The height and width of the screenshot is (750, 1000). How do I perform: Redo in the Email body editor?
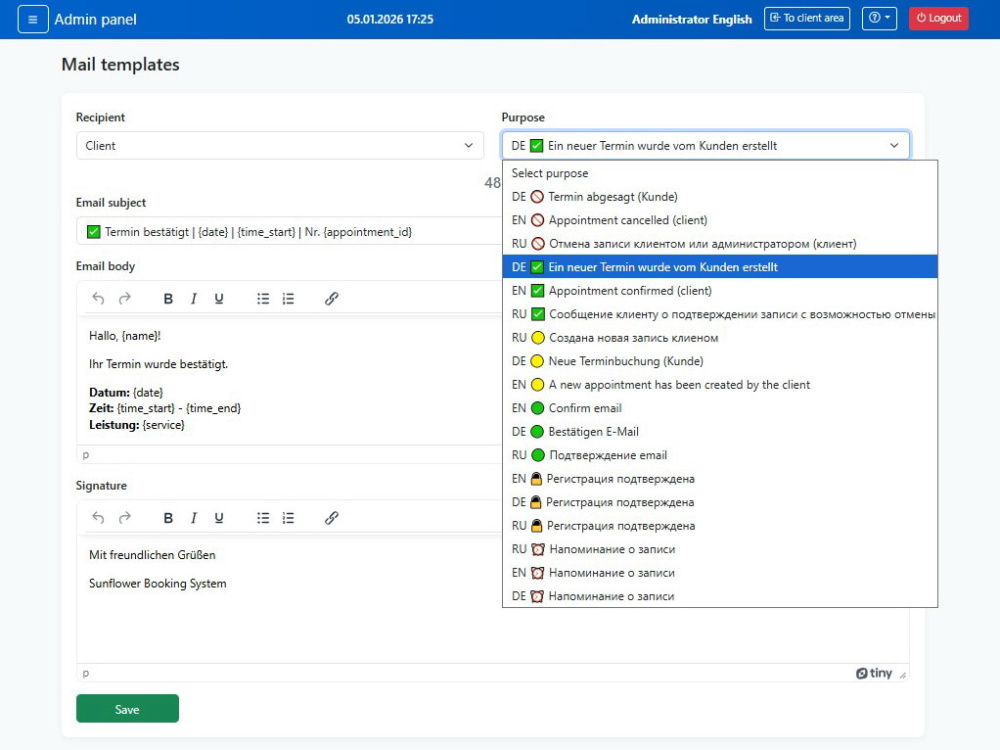pos(125,298)
